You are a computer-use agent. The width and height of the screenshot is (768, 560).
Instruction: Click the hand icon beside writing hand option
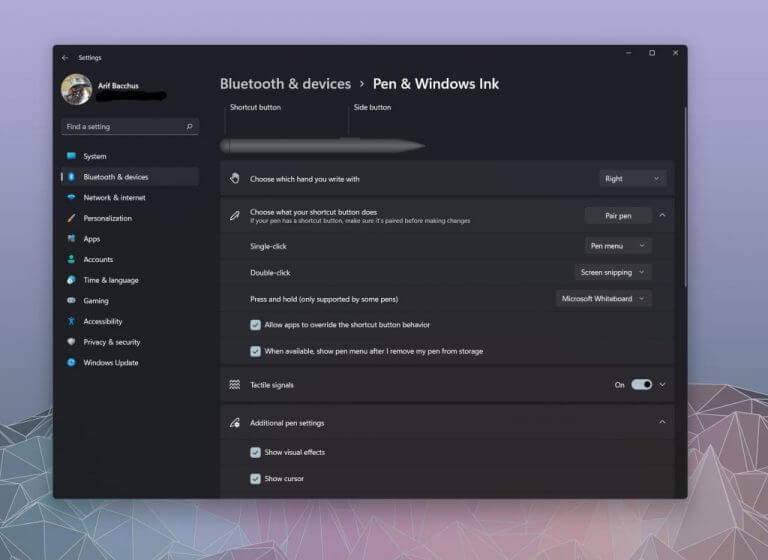(235, 178)
